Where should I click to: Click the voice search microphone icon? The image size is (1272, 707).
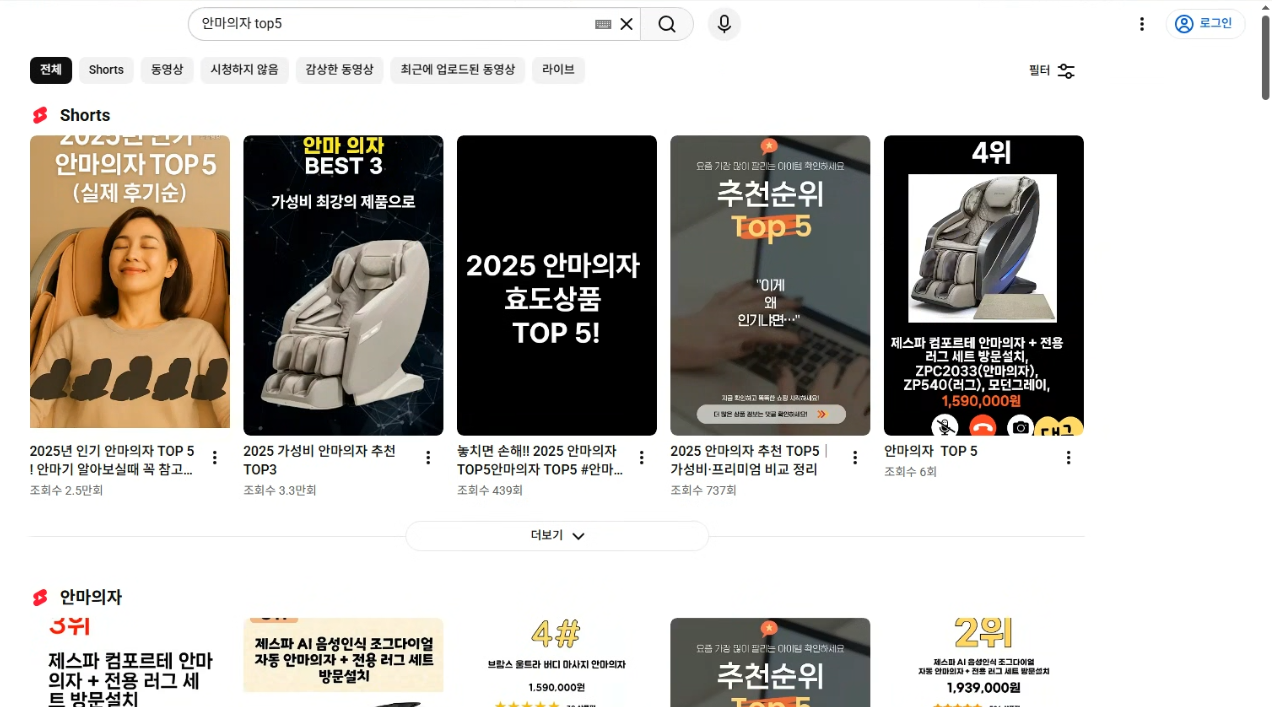pyautogui.click(x=723, y=24)
